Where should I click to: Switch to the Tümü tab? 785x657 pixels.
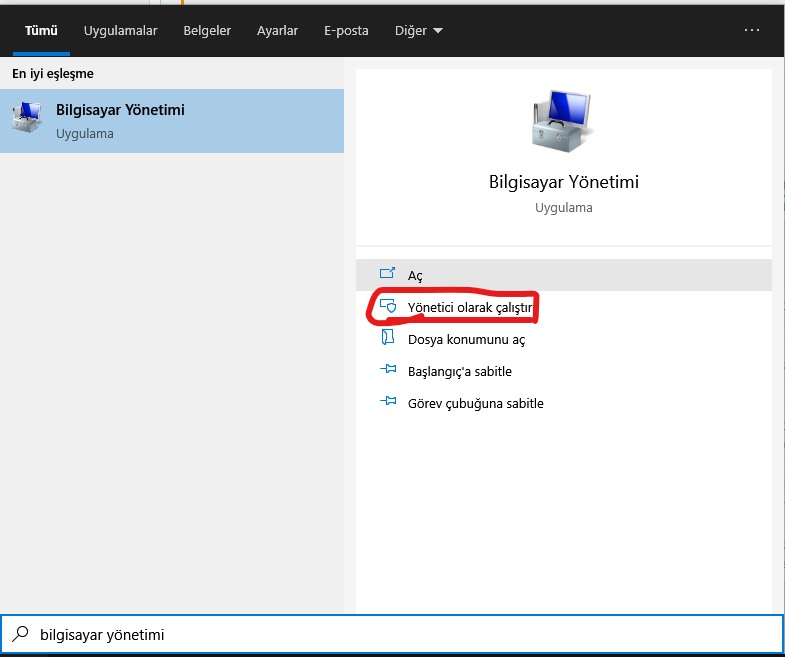[x=41, y=31]
